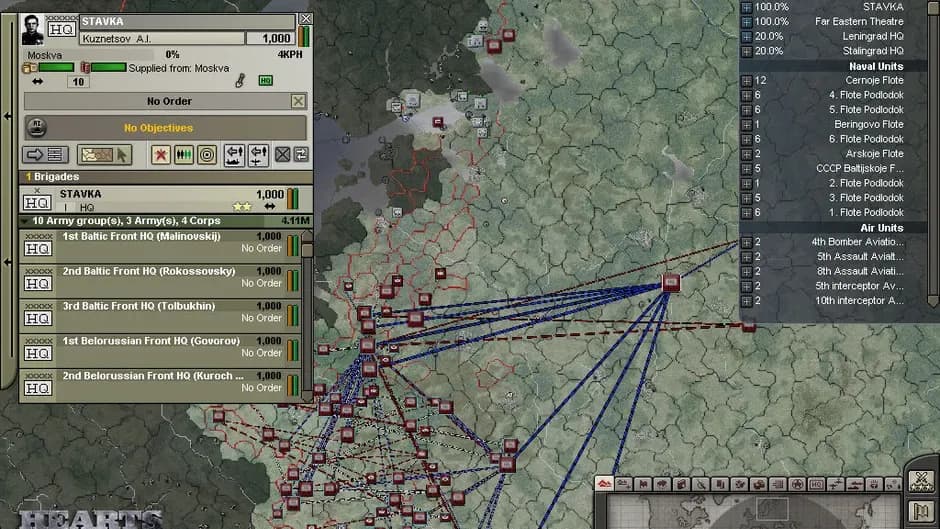Image resolution: width=940 pixels, height=529 pixels.
Task: Select 1st Baltic Front HQ (Malinovskij)
Action: pyautogui.click(x=161, y=245)
